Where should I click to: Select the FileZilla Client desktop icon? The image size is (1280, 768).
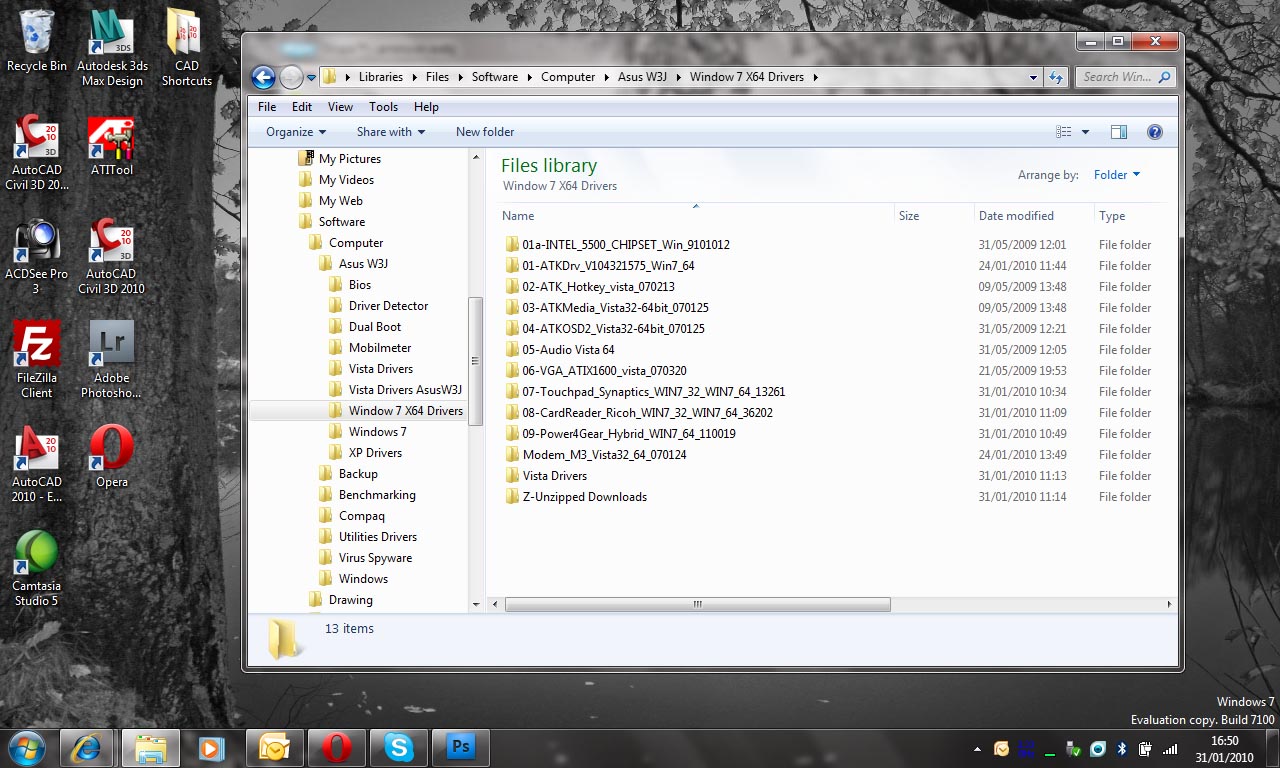point(36,360)
